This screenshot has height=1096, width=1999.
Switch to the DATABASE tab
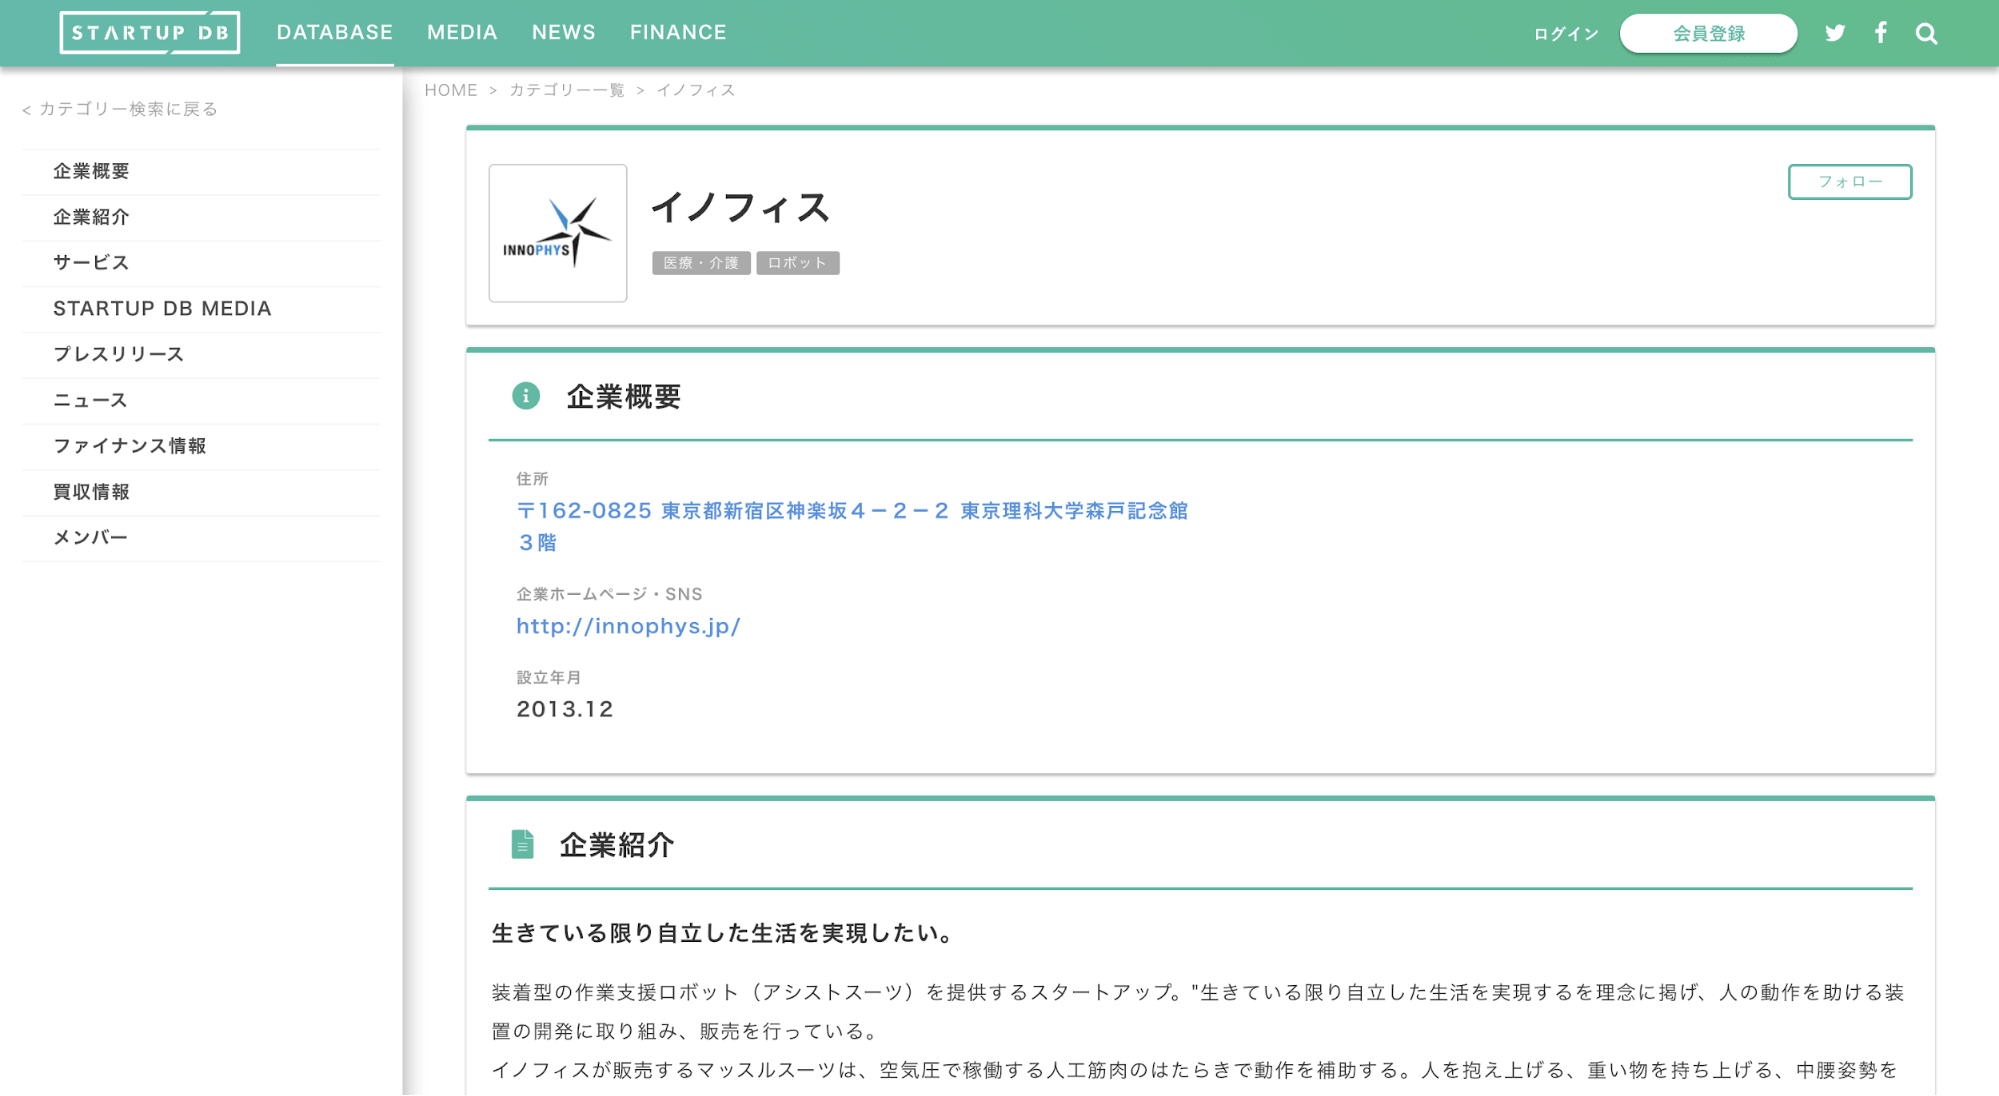(x=334, y=31)
